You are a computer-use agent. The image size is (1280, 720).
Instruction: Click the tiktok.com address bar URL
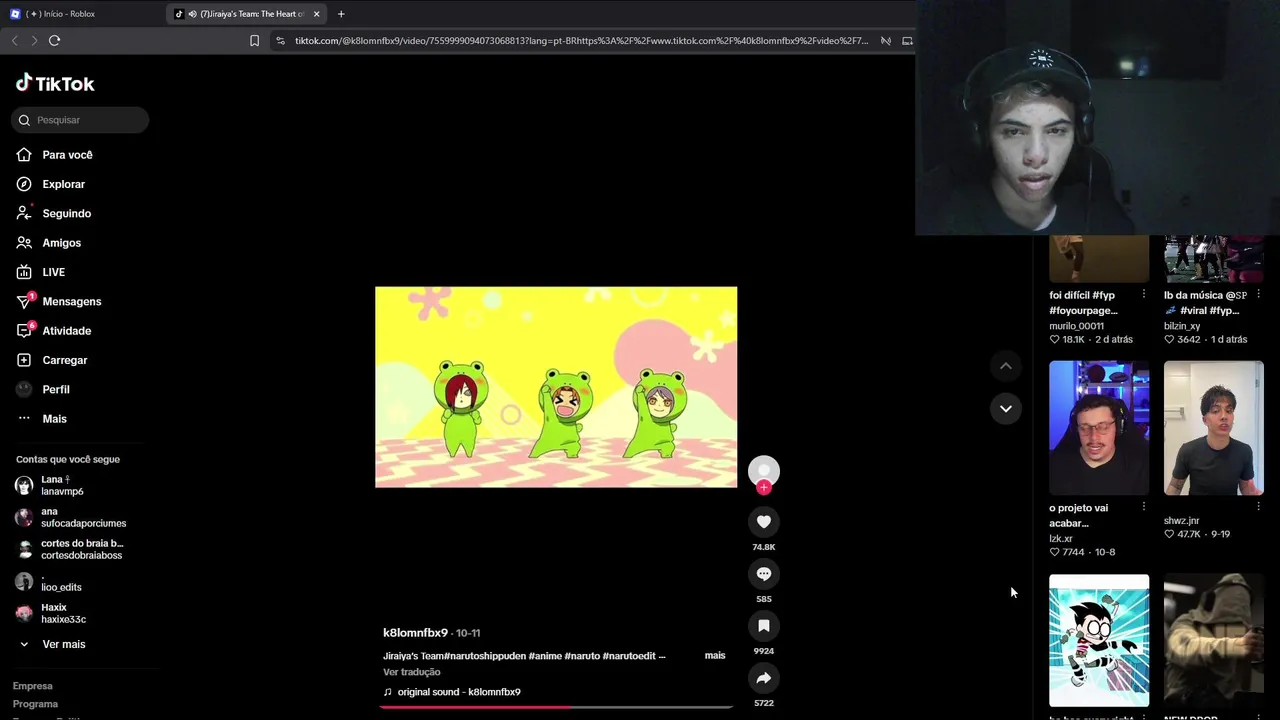click(581, 41)
